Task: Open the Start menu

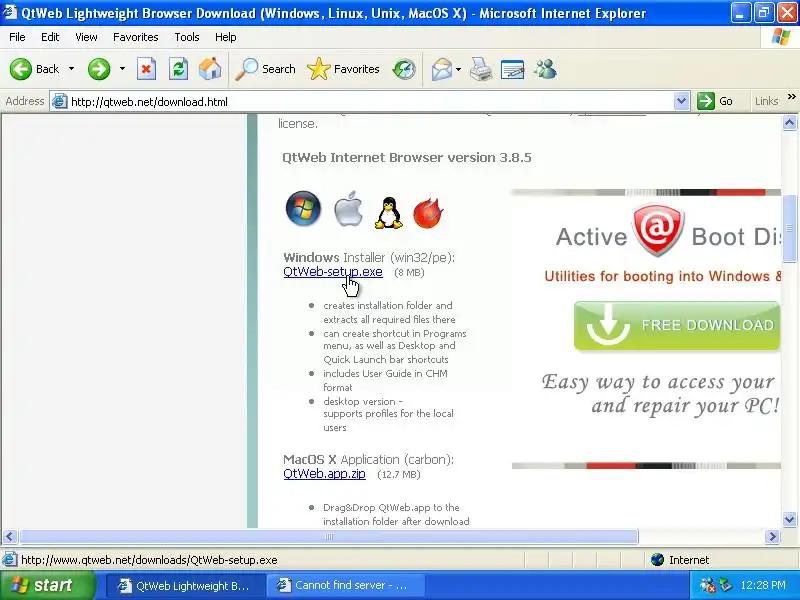Action: point(47,585)
